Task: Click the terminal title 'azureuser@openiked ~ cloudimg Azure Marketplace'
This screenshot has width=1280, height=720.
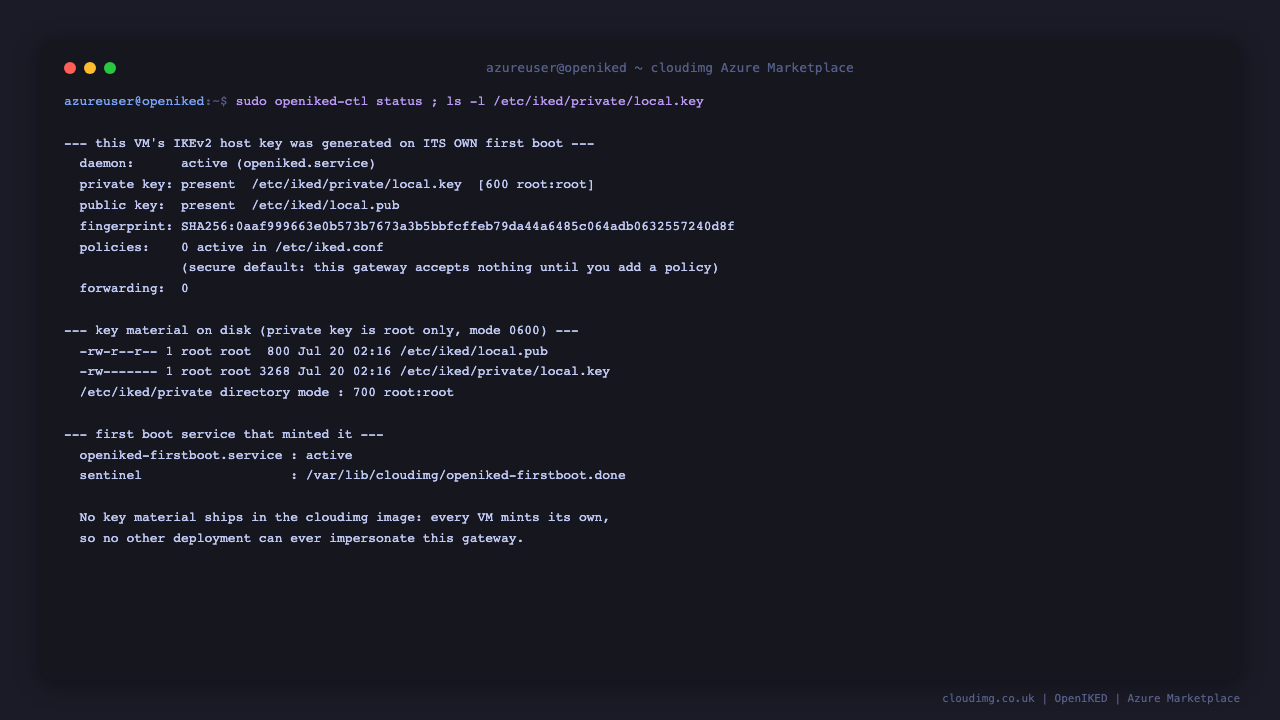Action: point(670,68)
